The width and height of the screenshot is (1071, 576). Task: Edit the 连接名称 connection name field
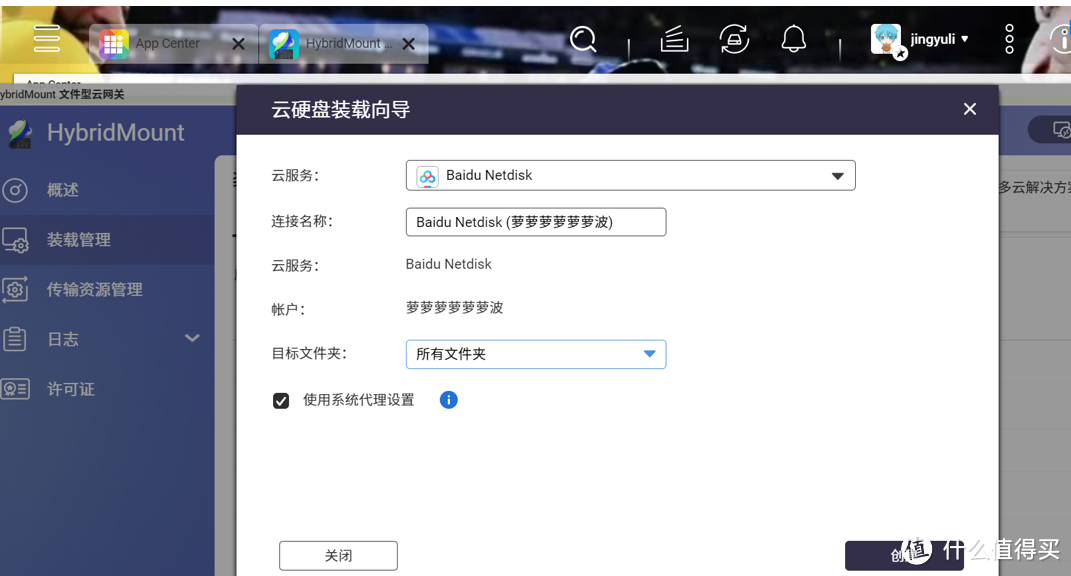pyautogui.click(x=535, y=221)
